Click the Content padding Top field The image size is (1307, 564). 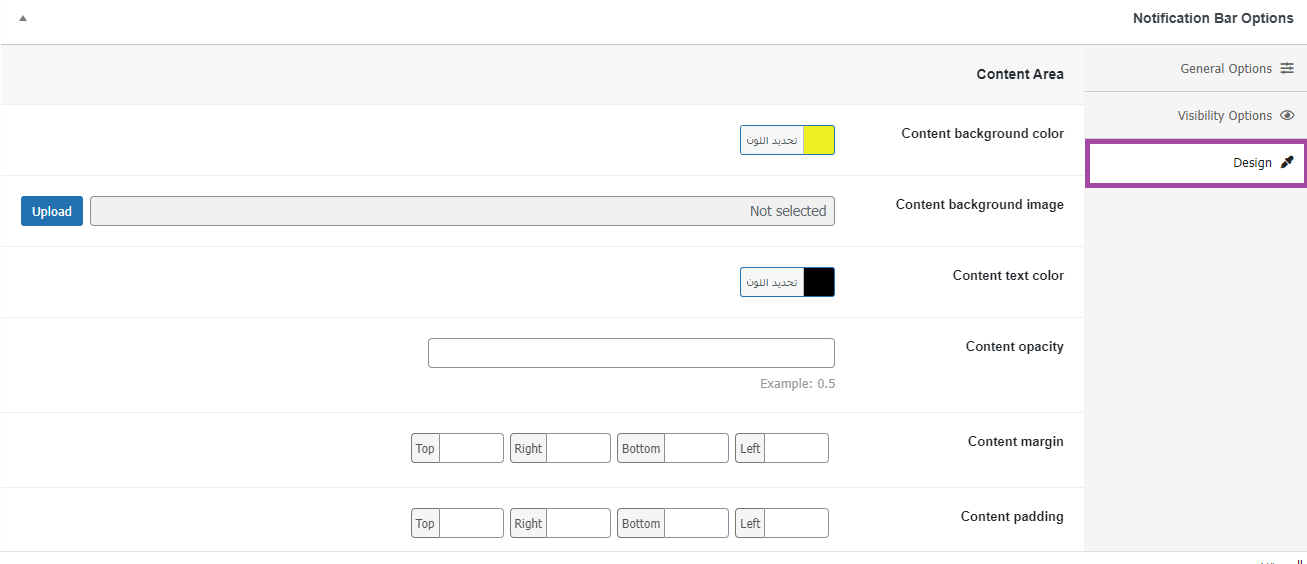click(x=471, y=523)
